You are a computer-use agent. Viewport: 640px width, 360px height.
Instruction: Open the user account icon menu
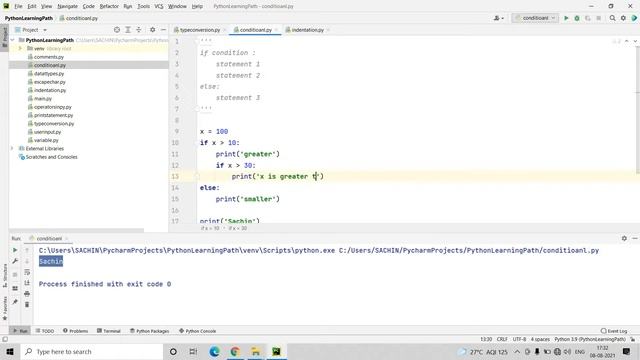[x=498, y=18]
